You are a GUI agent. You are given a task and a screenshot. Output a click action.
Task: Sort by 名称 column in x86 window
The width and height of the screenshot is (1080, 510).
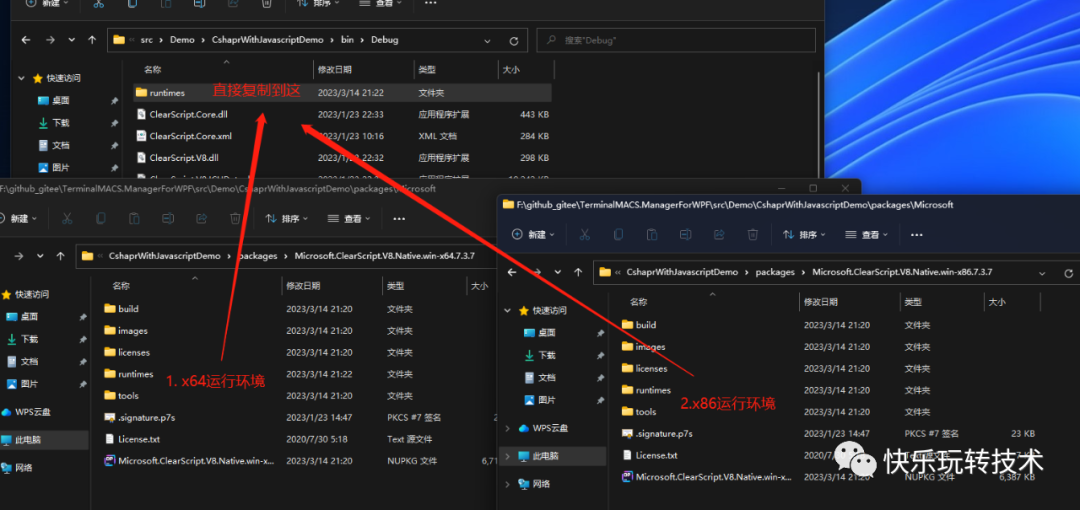click(638, 302)
